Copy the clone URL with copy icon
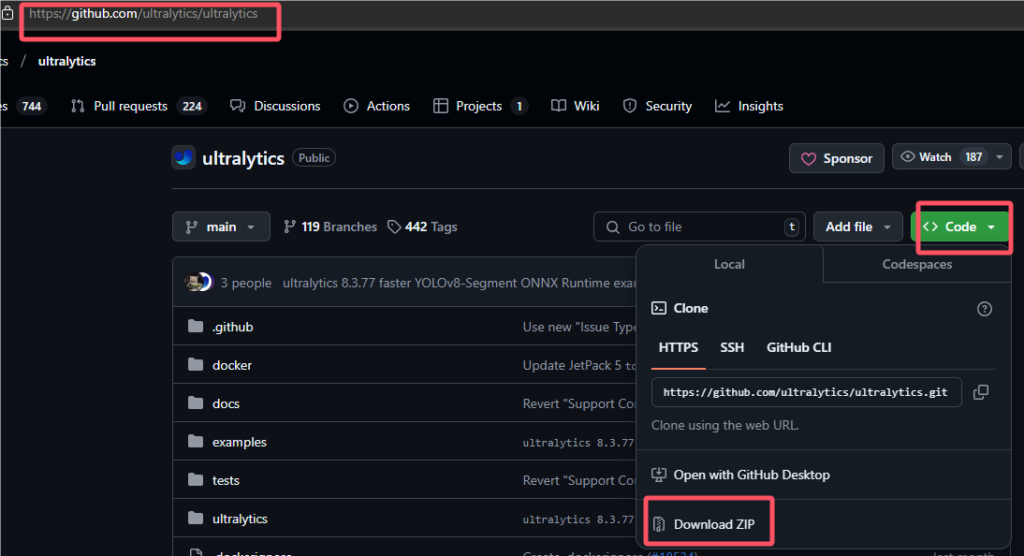Viewport: 1024px width, 556px height. click(x=981, y=392)
